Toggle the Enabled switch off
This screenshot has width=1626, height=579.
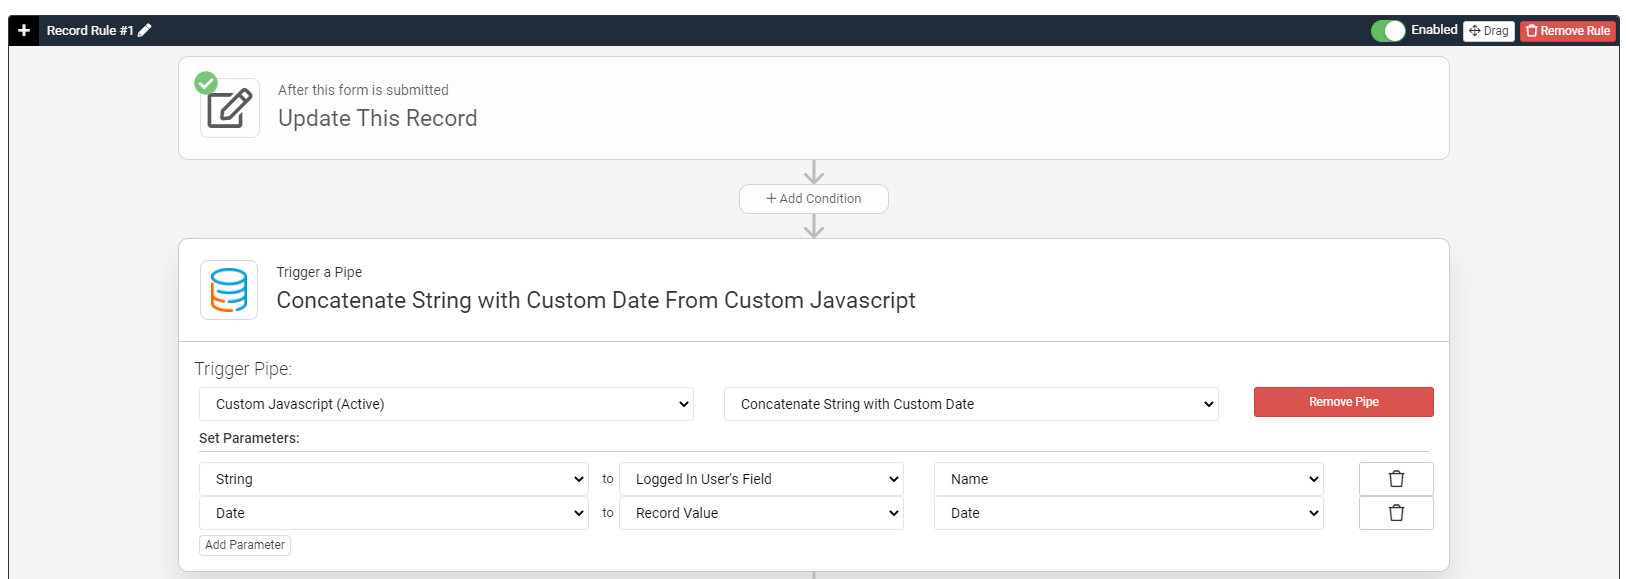(x=1388, y=31)
